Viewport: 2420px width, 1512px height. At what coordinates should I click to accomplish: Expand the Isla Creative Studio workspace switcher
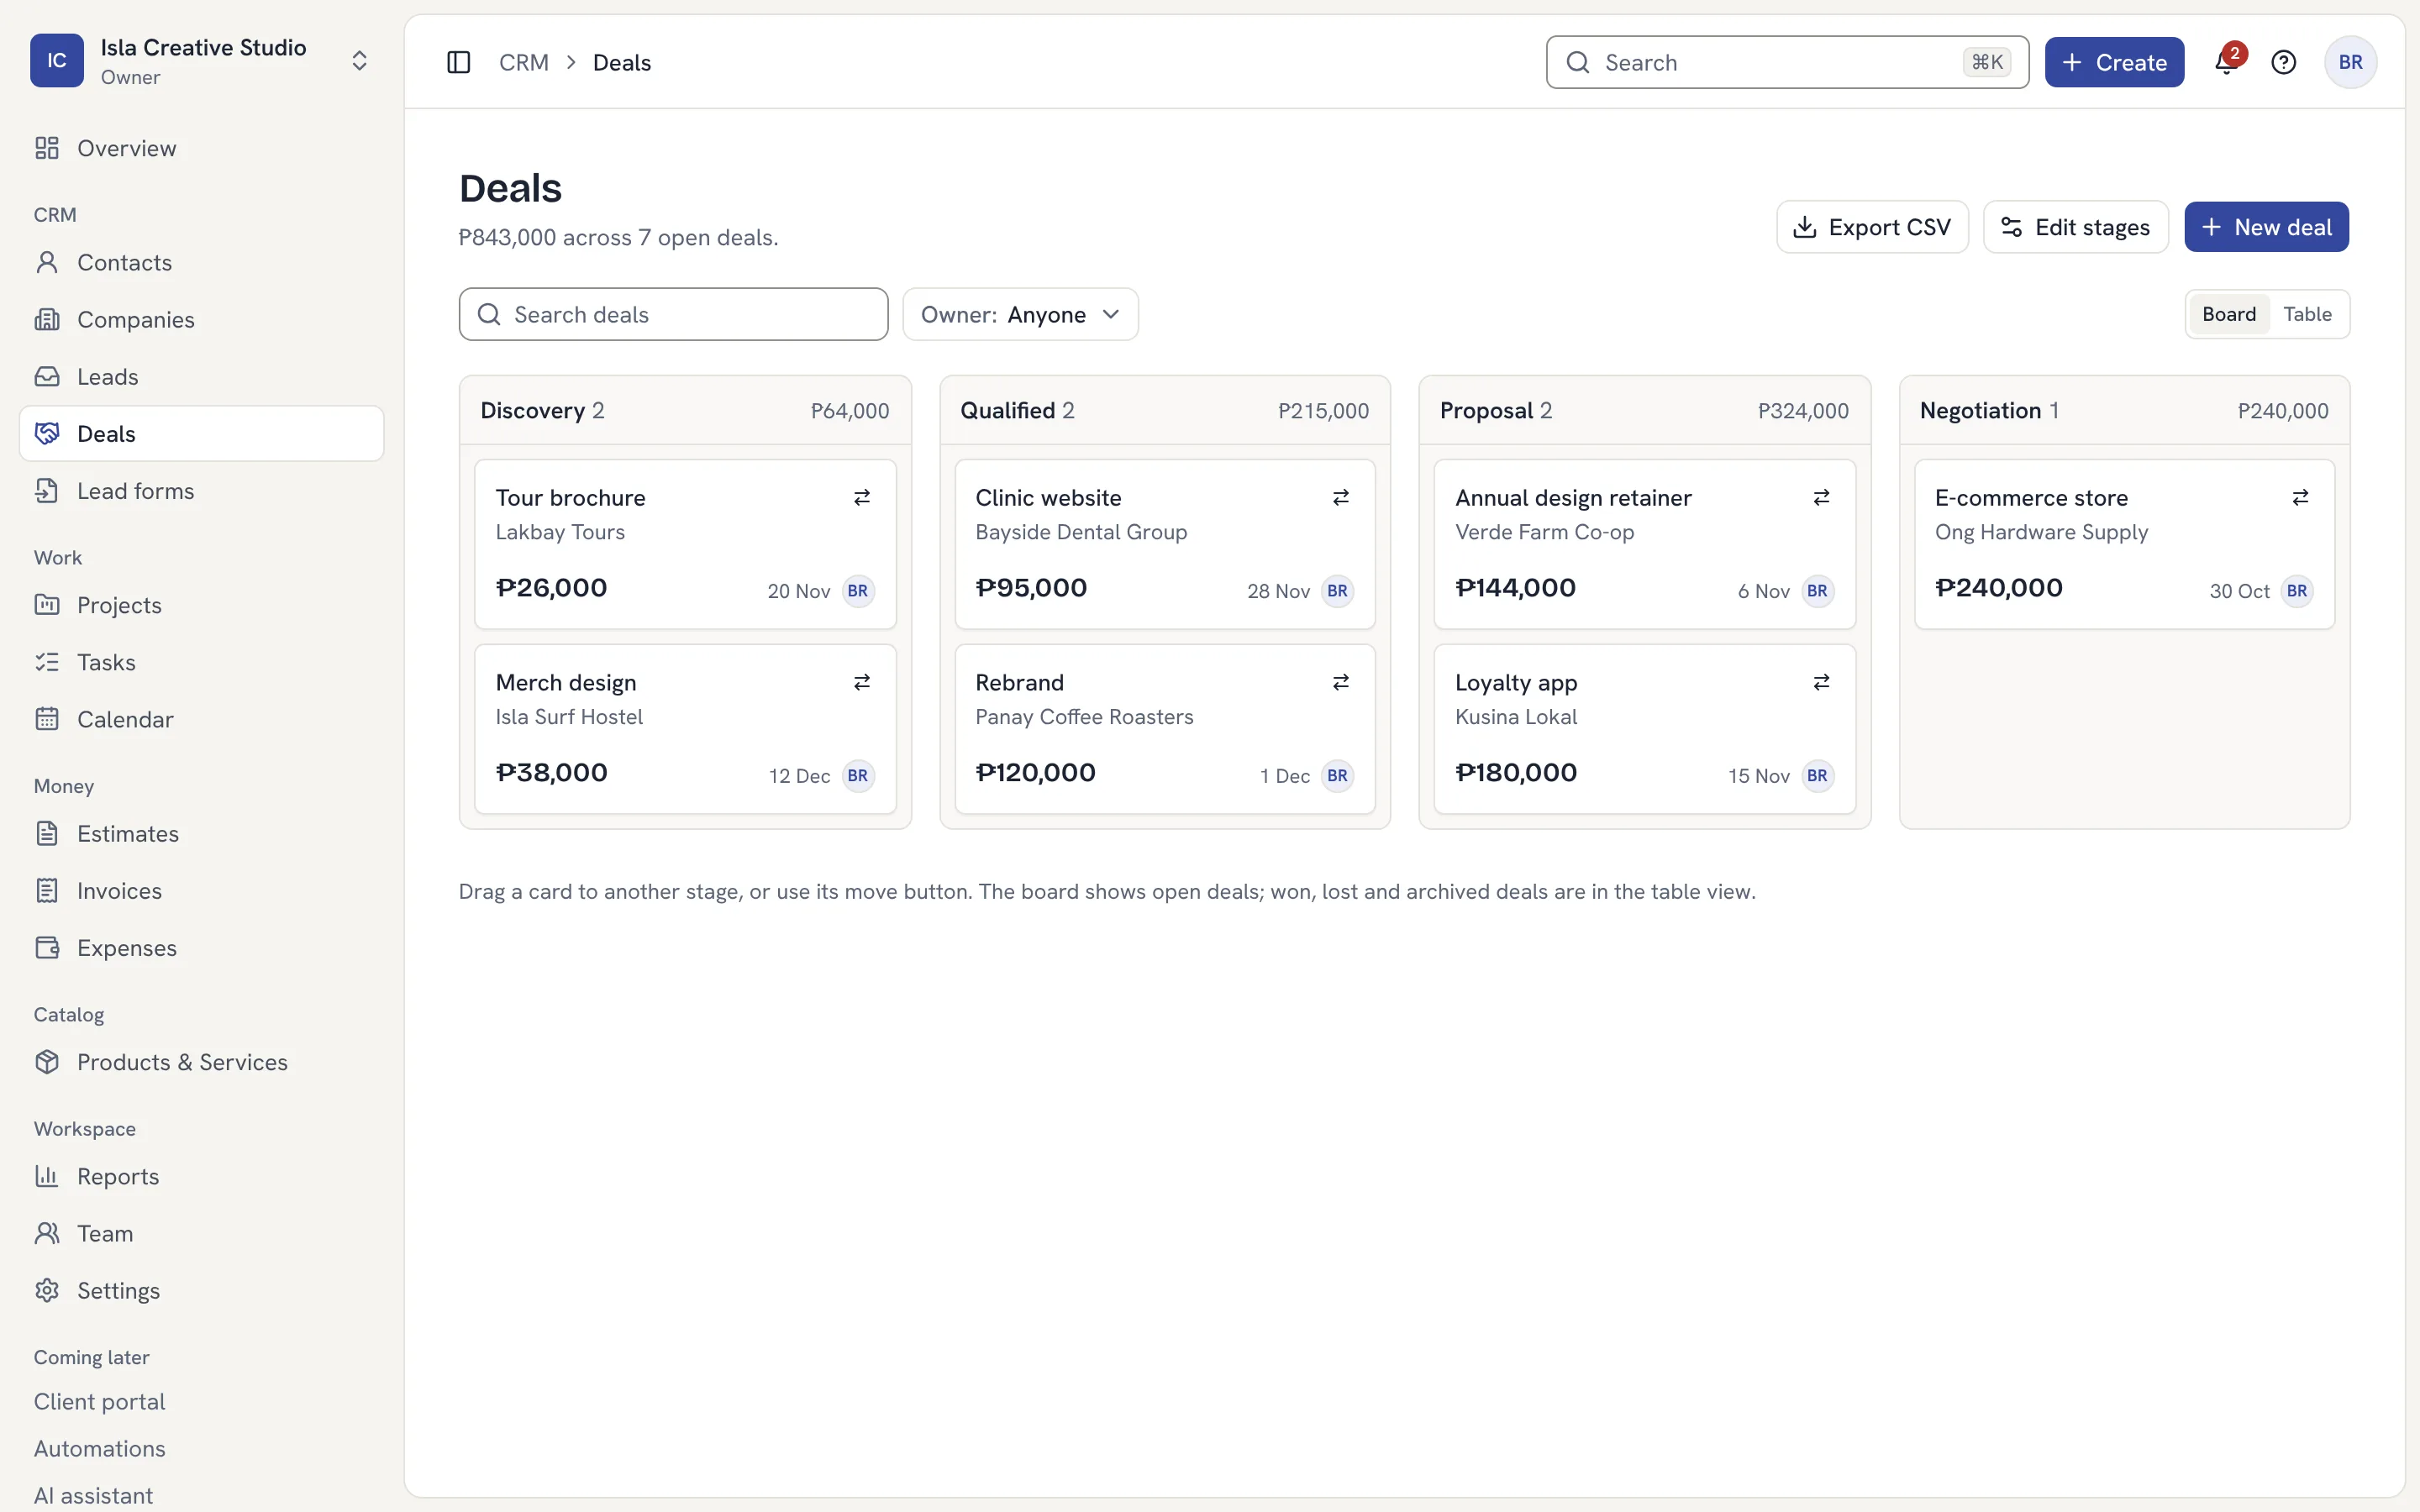[359, 61]
